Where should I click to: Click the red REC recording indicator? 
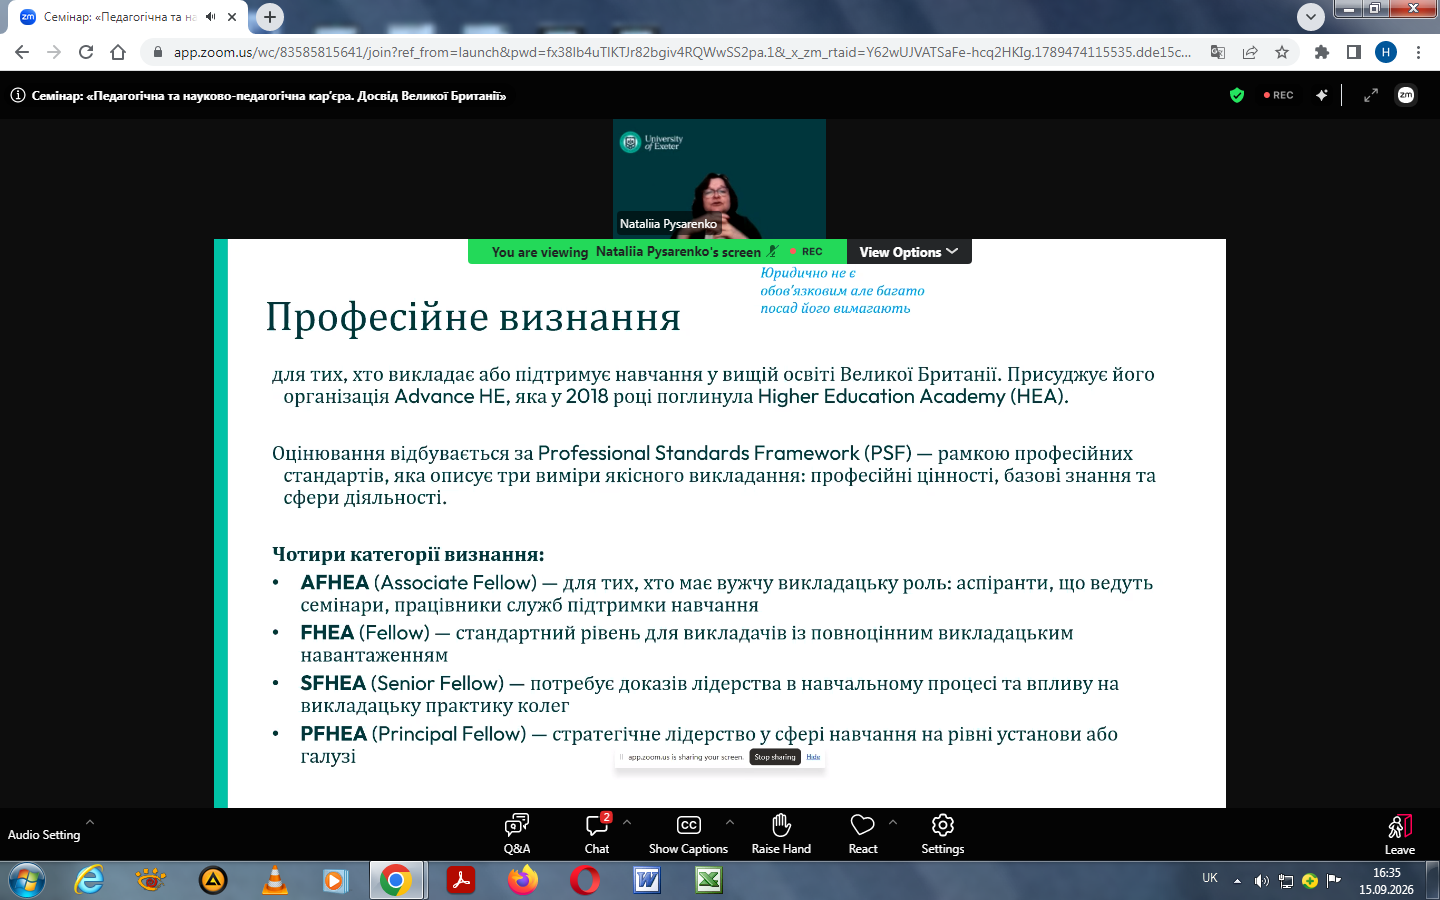tap(1279, 95)
